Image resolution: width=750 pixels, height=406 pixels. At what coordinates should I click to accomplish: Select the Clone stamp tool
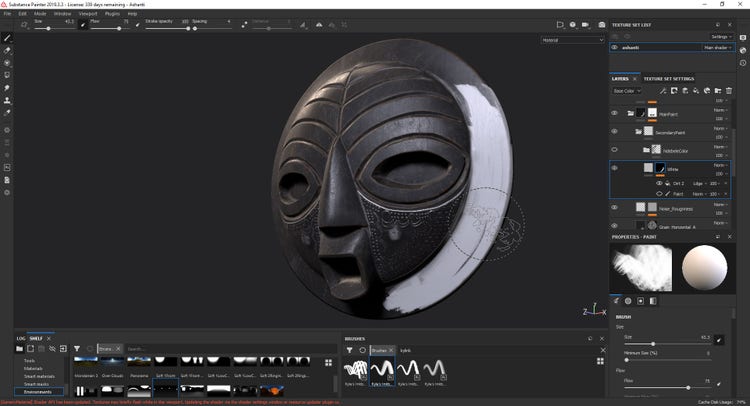(x=8, y=100)
